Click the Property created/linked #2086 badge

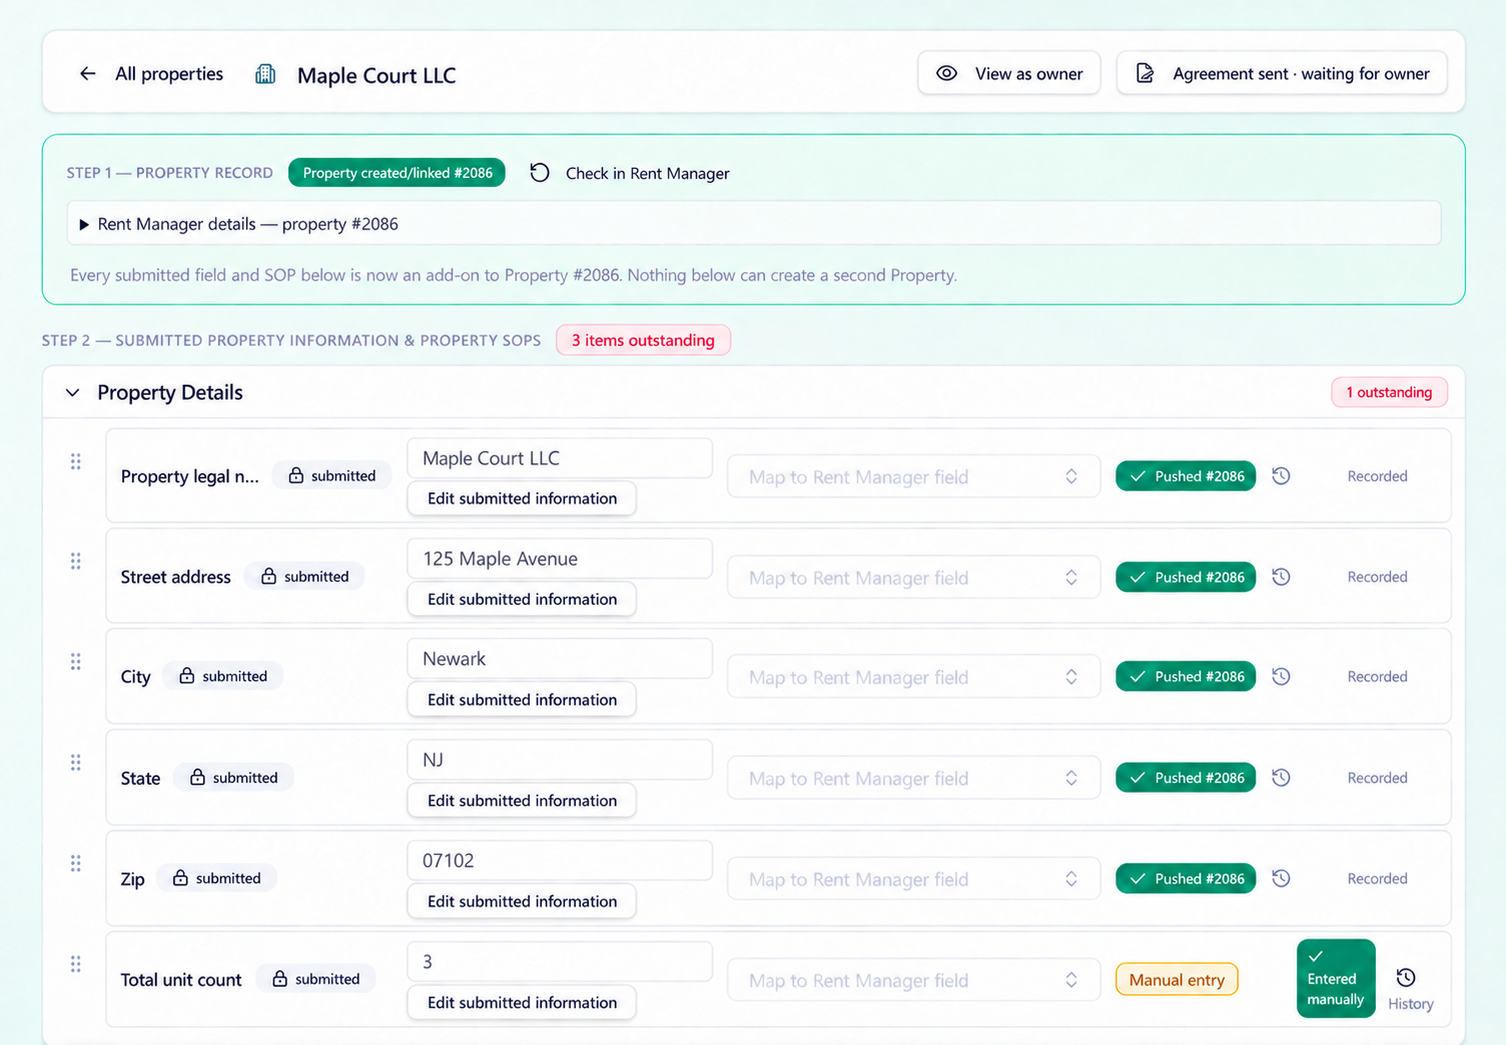(x=397, y=173)
